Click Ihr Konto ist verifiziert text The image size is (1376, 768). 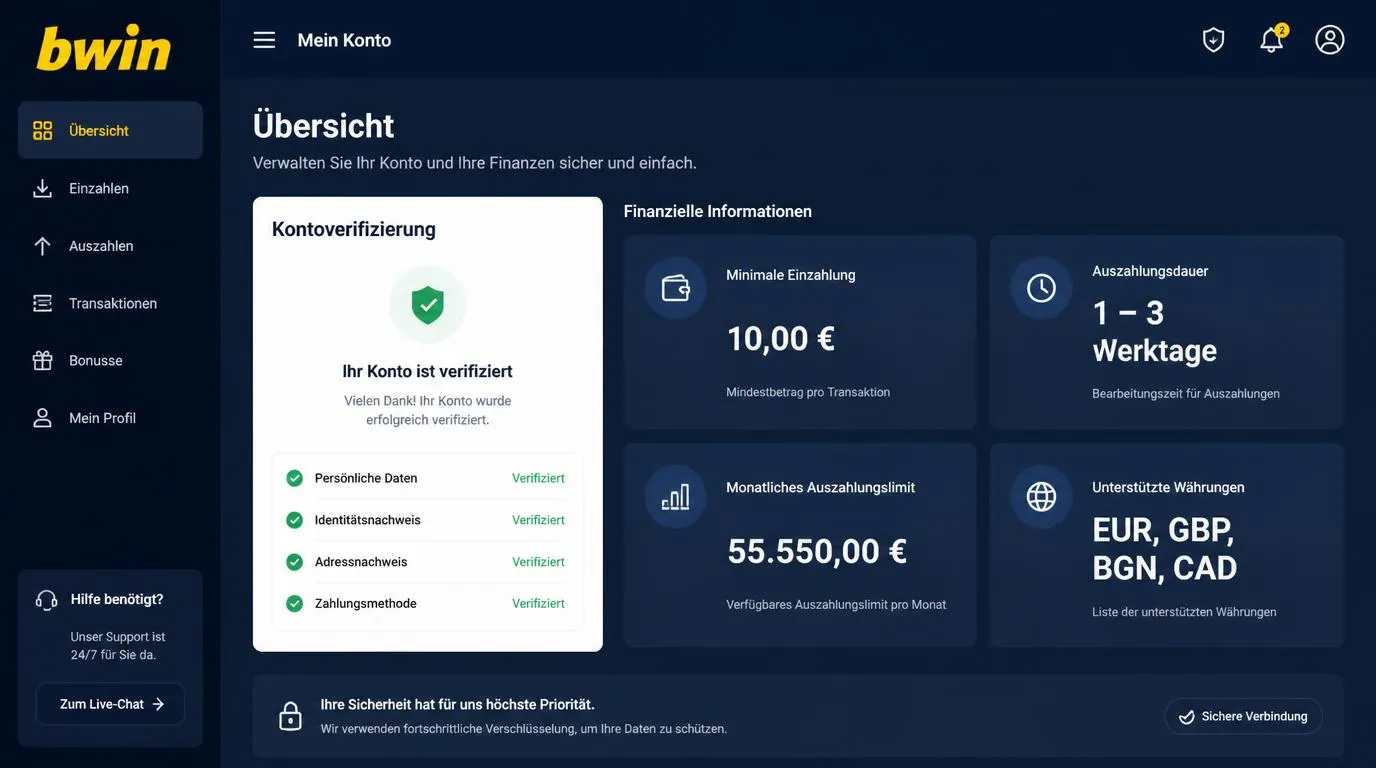[427, 371]
